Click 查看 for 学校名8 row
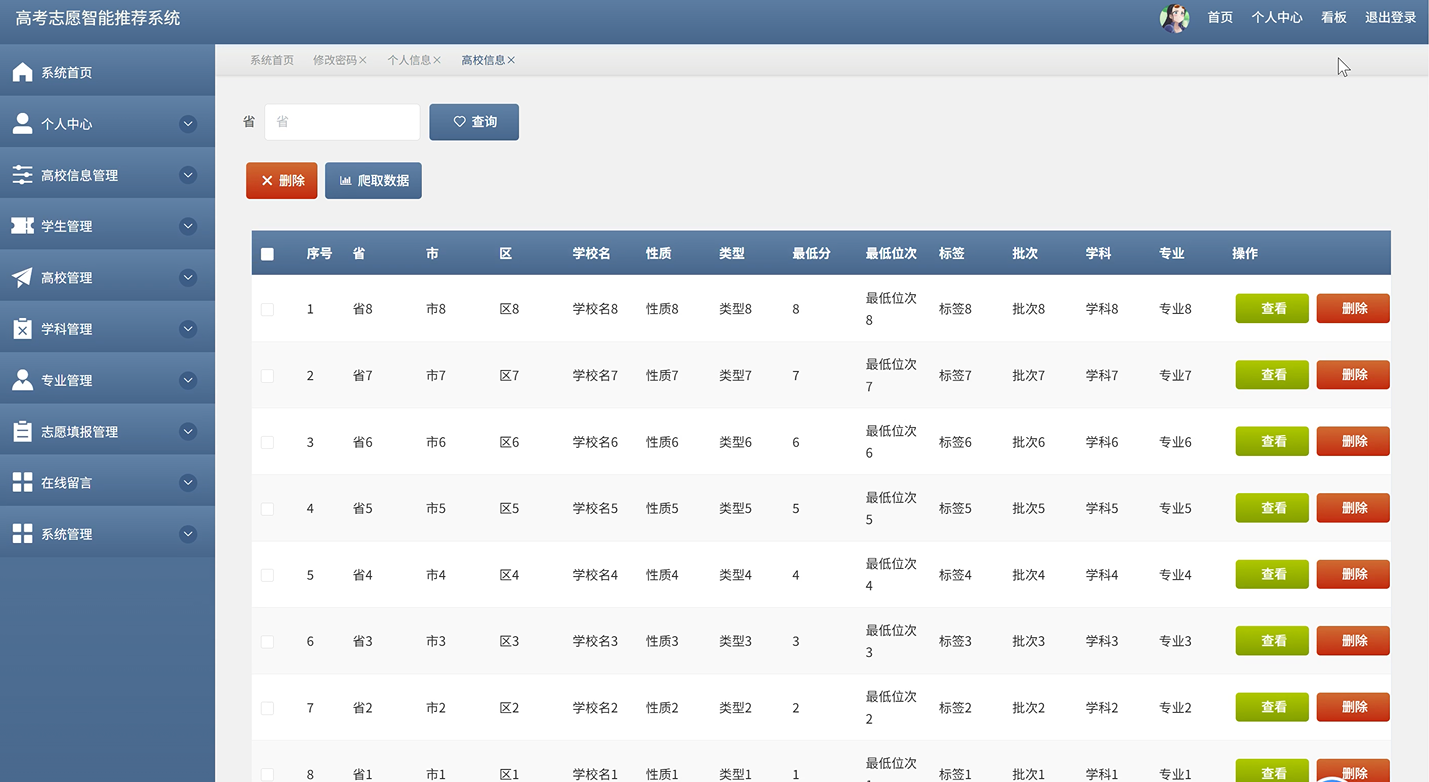Screen dimensions: 1429x782 tap(1272, 308)
